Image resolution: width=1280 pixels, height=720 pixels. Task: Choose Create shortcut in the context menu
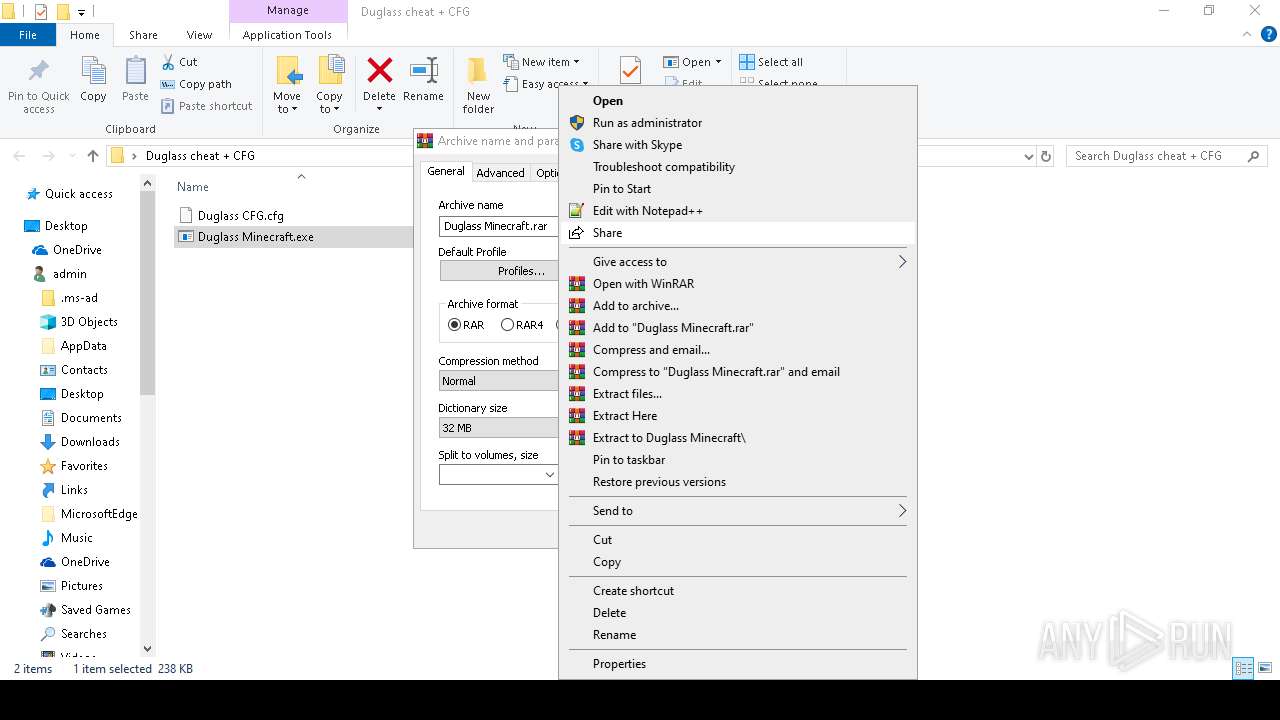(x=737, y=591)
